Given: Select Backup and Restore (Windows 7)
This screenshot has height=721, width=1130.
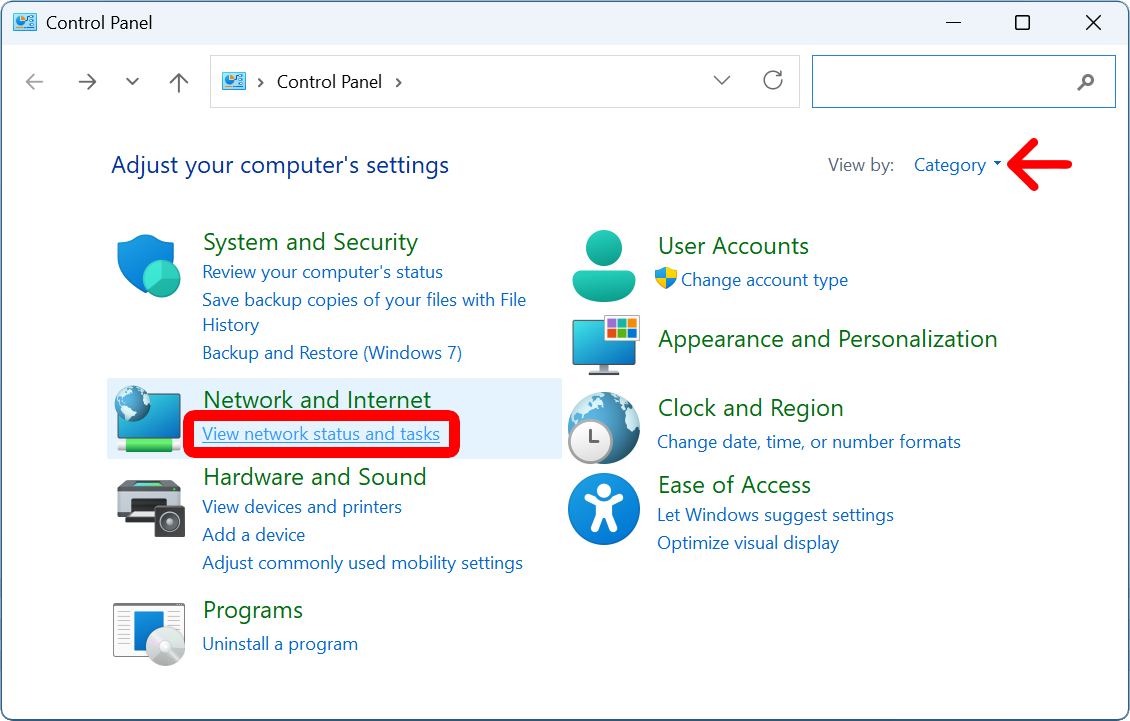Looking at the screenshot, I should 332,353.
